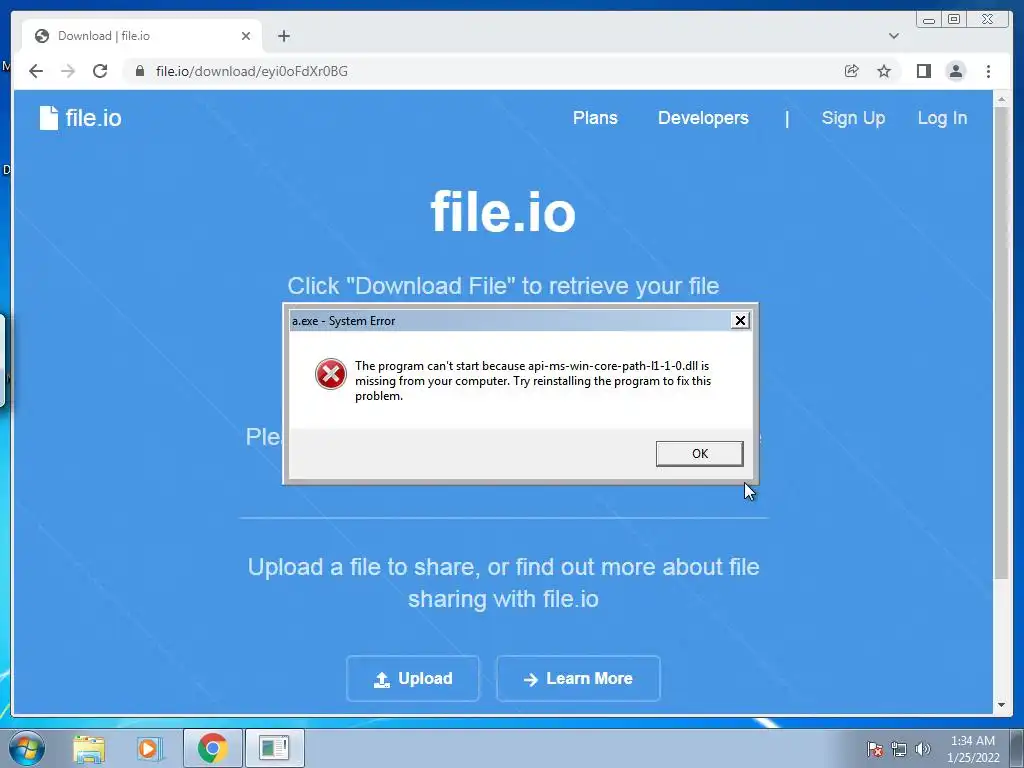Click the Upload button
Image resolution: width=1024 pixels, height=768 pixels.
click(x=413, y=679)
